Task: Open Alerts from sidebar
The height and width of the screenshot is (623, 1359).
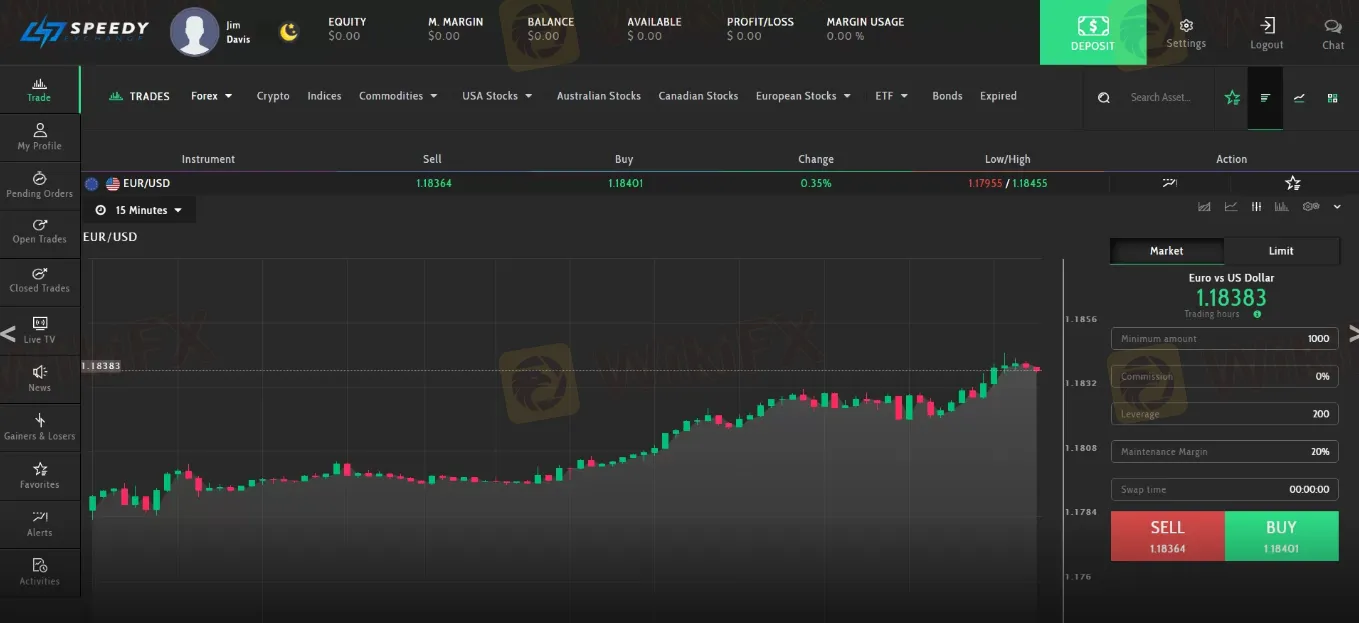Action: point(39,524)
